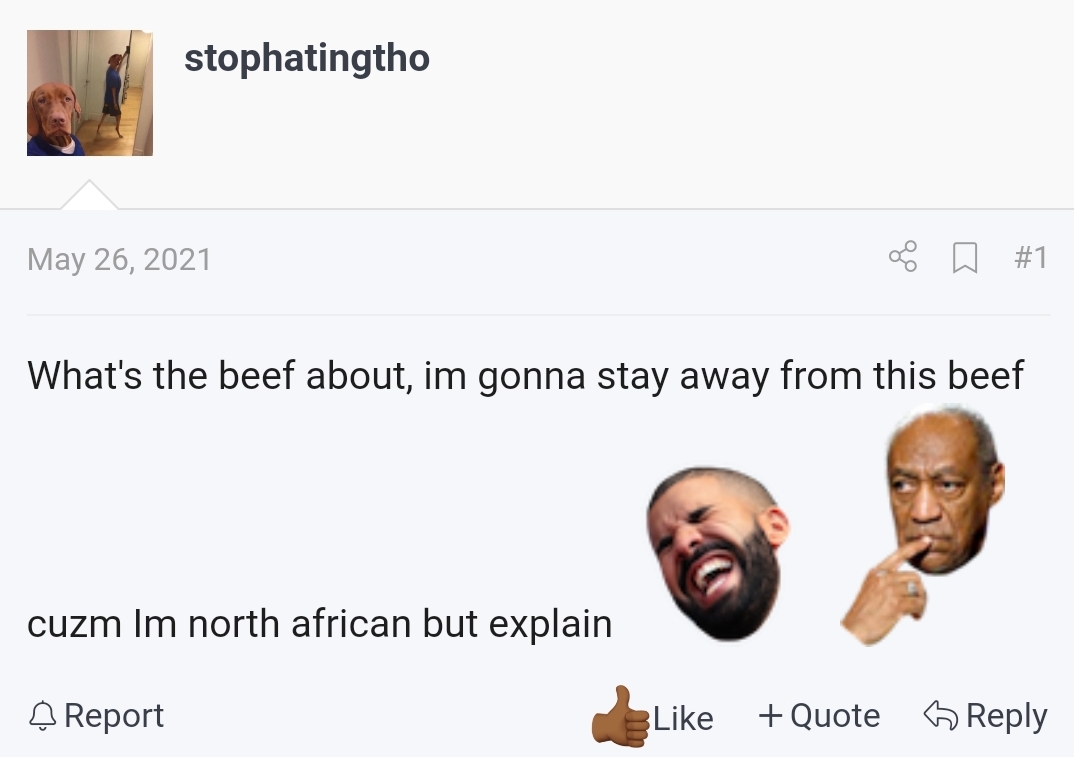
Task: Click the share icon in post header
Action: click(902, 257)
